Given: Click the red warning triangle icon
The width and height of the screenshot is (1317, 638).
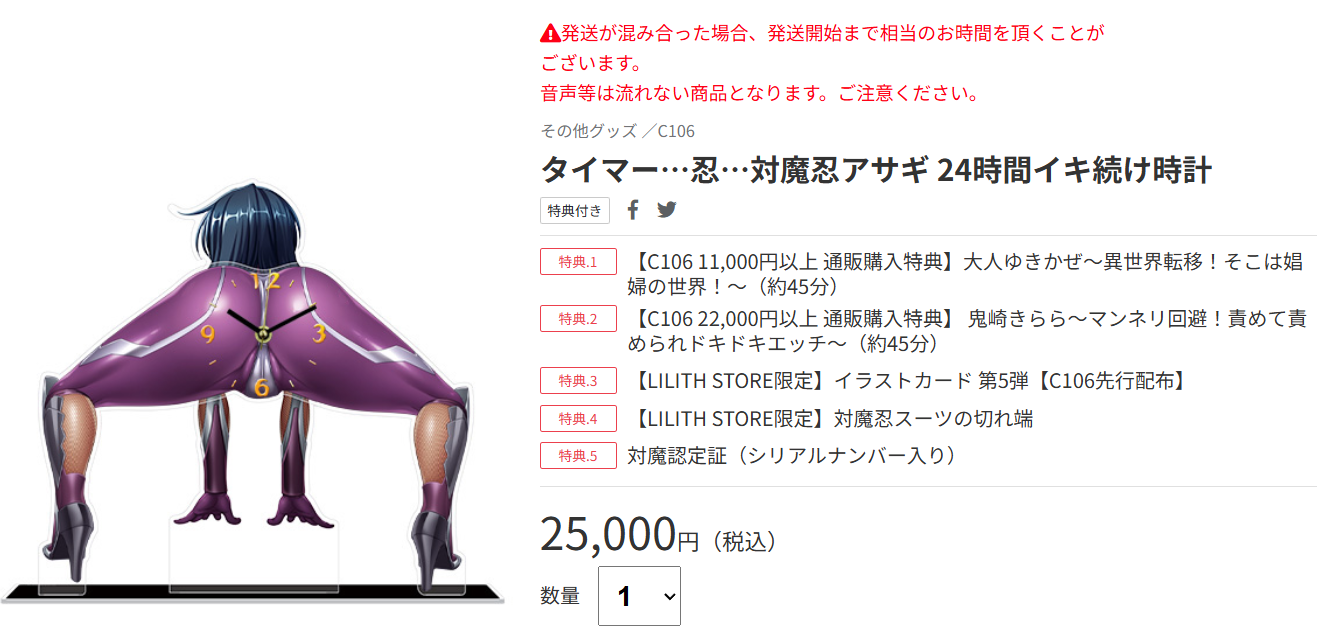Looking at the screenshot, I should click(x=550, y=33).
